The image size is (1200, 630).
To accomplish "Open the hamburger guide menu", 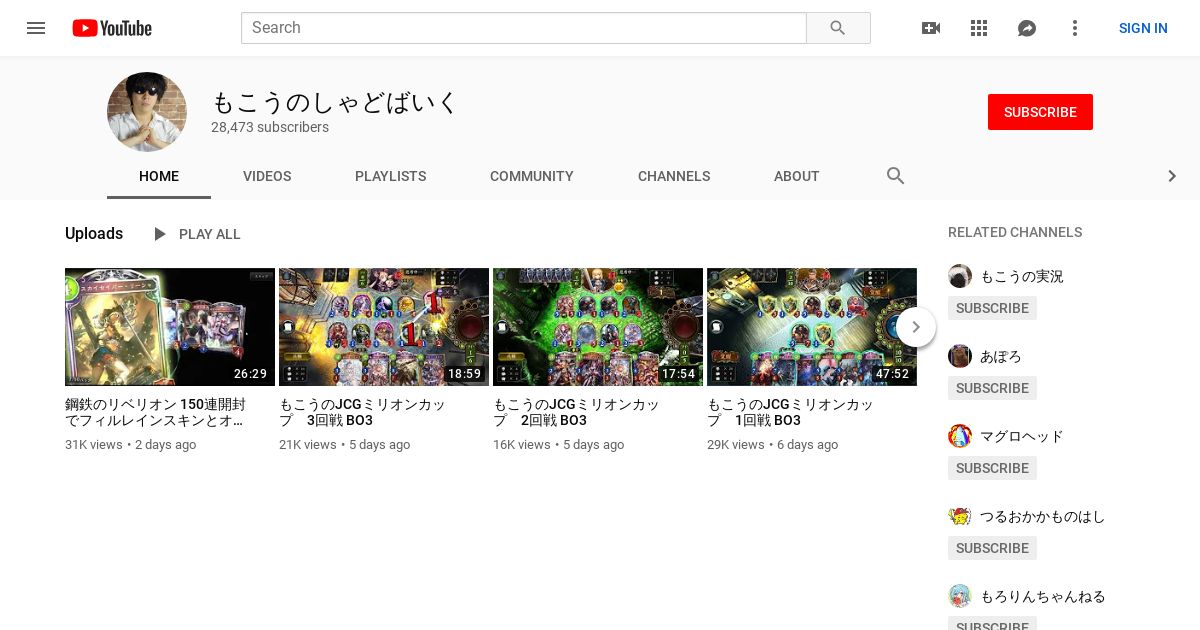I will pyautogui.click(x=36, y=28).
